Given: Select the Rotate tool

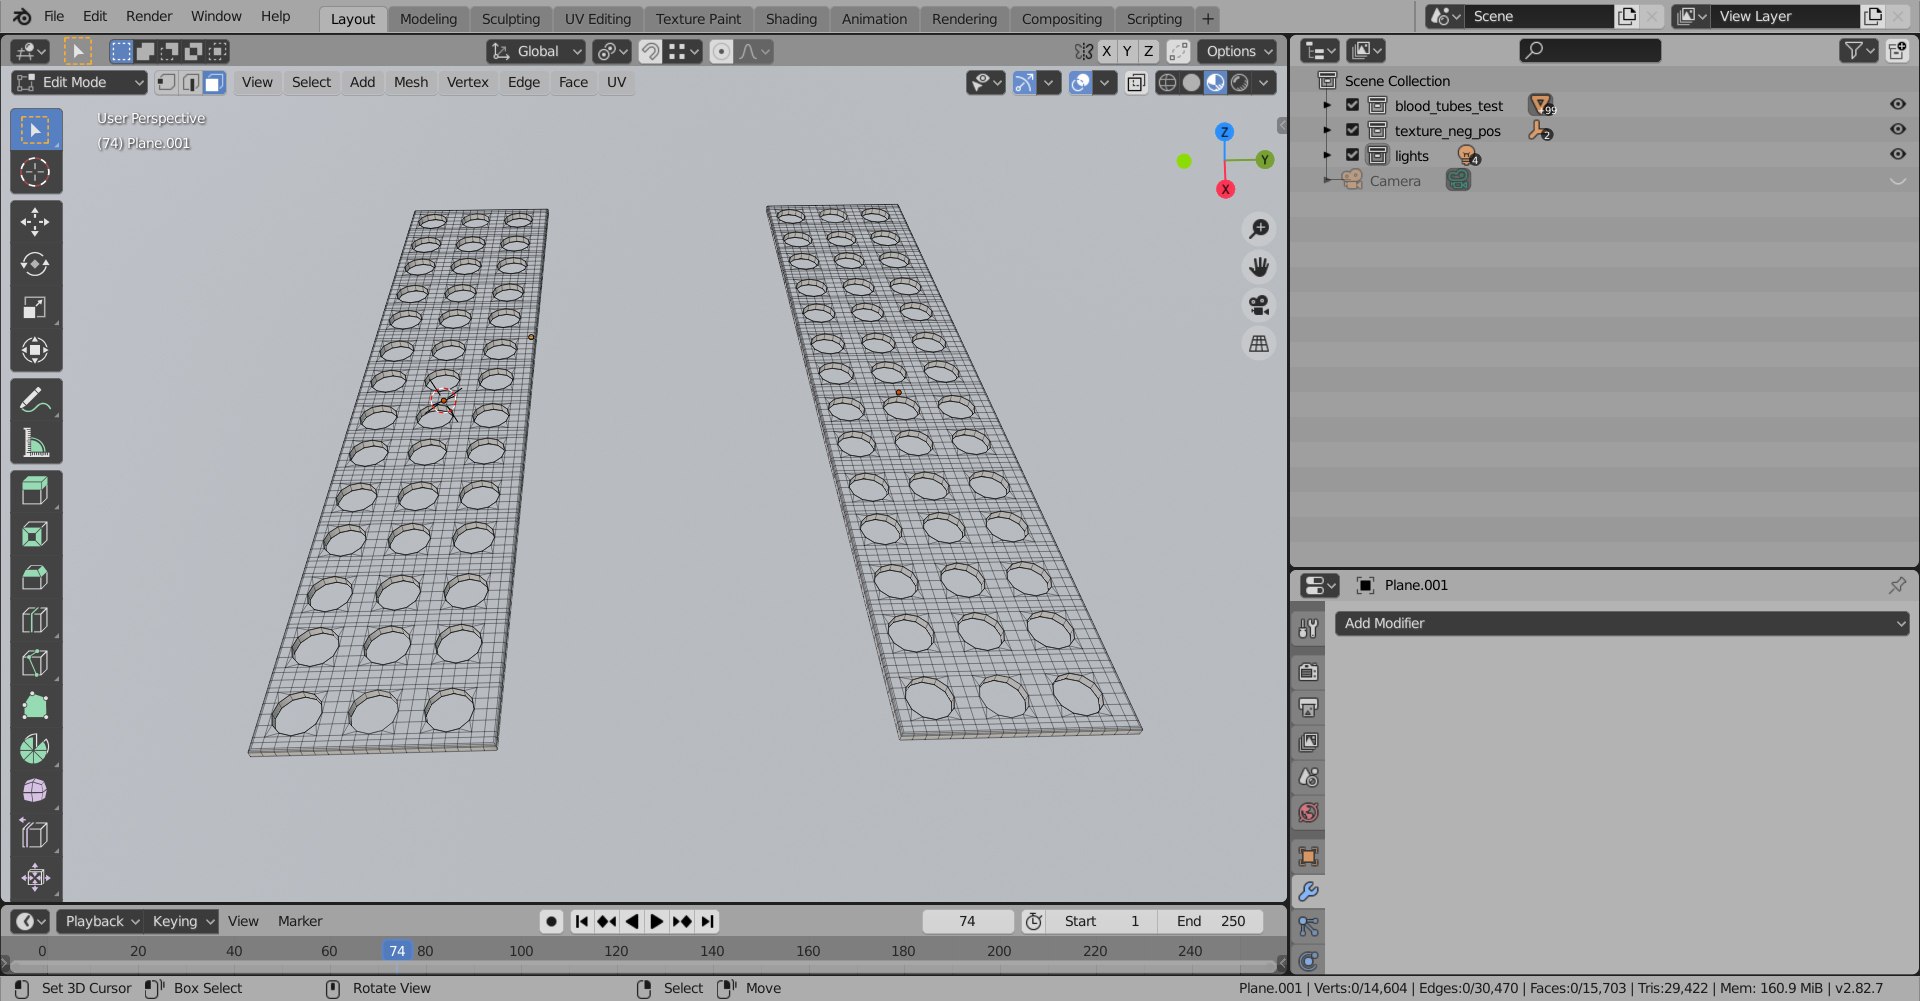Looking at the screenshot, I should coord(35,265).
